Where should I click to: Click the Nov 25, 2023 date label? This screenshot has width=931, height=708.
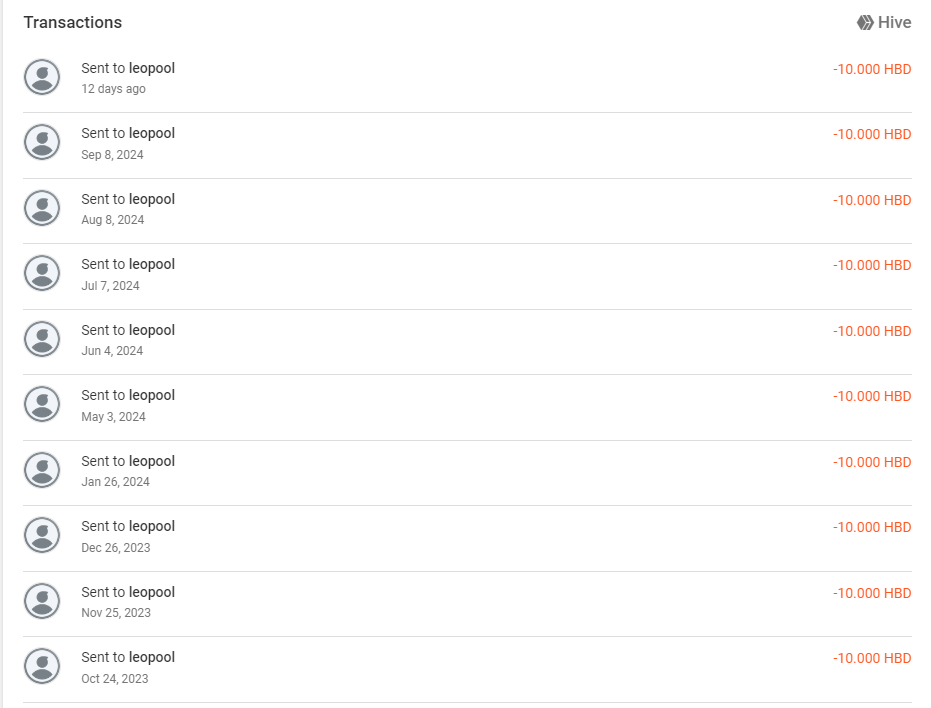pyautogui.click(x=116, y=613)
